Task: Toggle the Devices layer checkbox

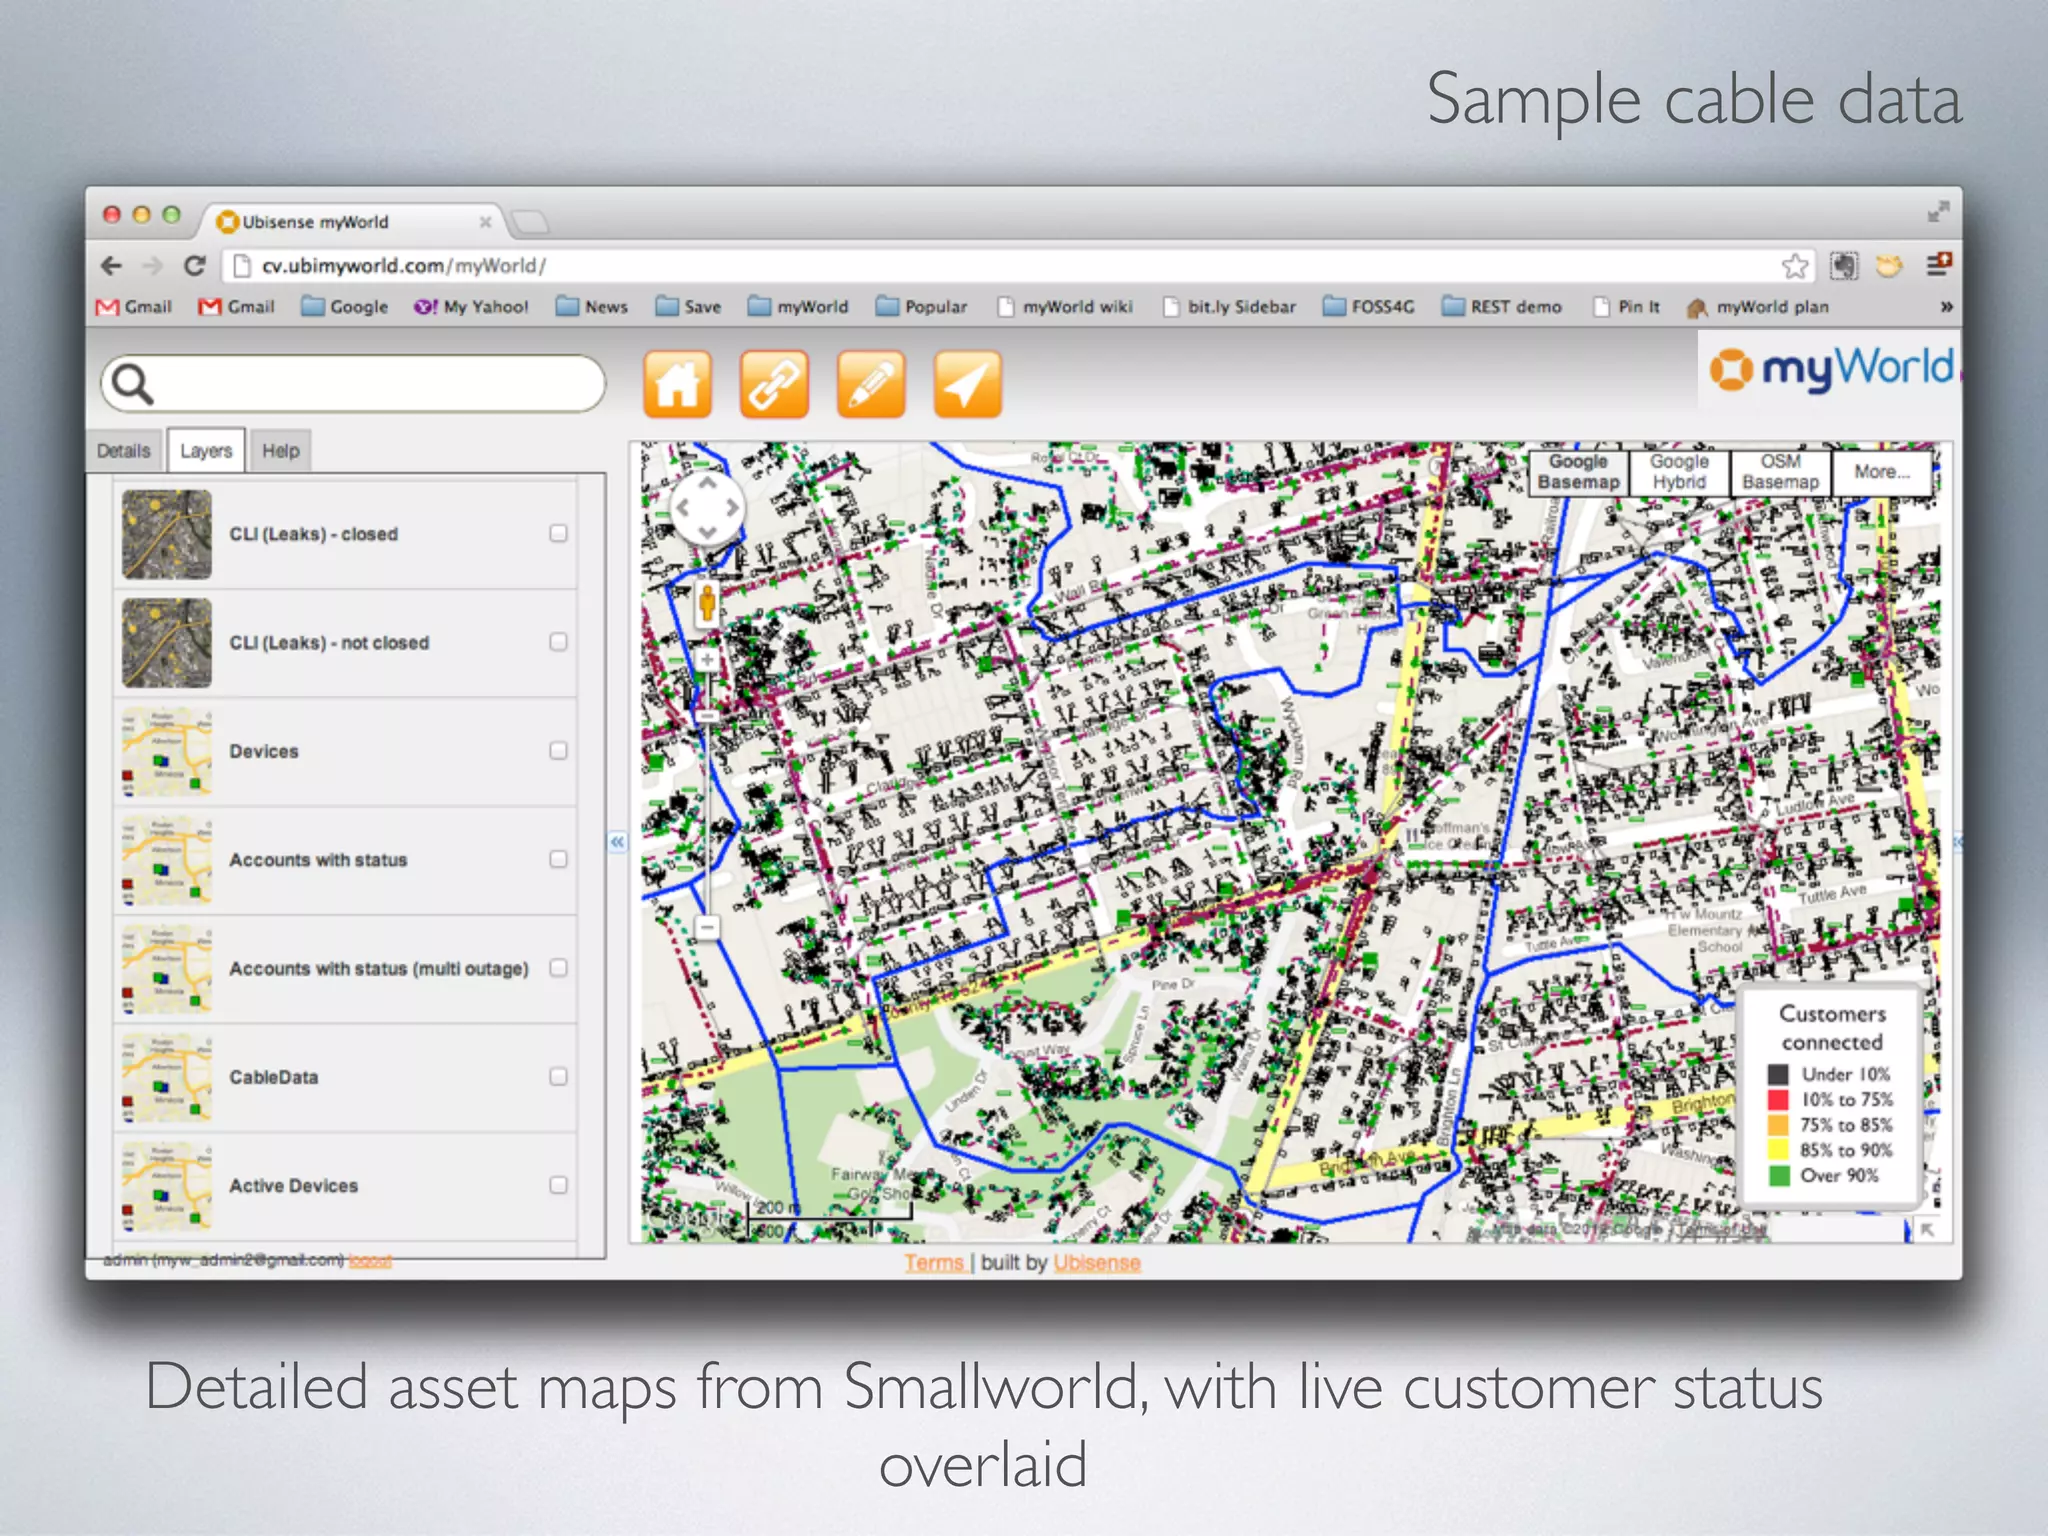Action: click(558, 750)
